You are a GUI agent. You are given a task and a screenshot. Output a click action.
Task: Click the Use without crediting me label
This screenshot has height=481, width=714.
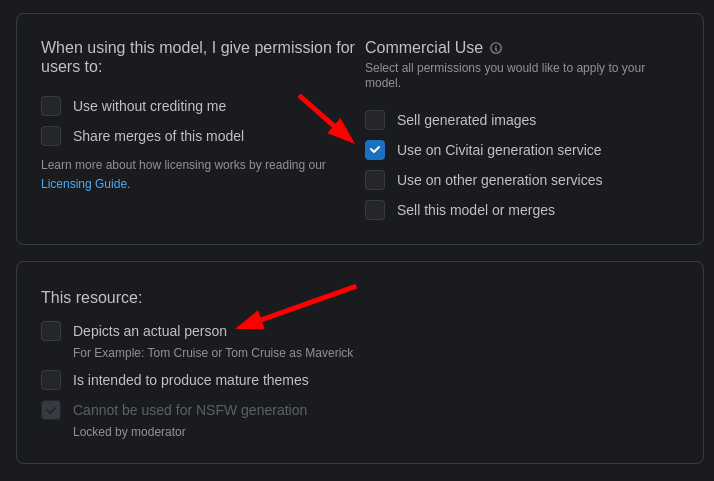coord(149,106)
